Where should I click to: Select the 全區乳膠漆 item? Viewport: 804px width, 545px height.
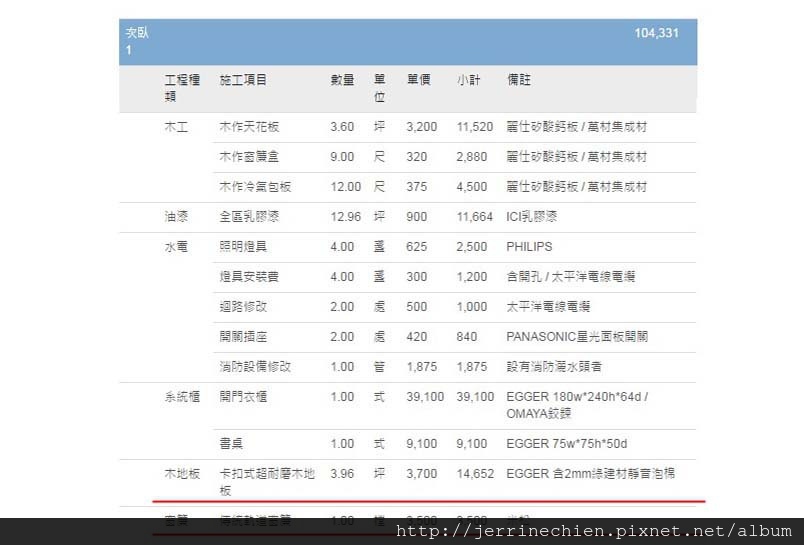coord(249,216)
